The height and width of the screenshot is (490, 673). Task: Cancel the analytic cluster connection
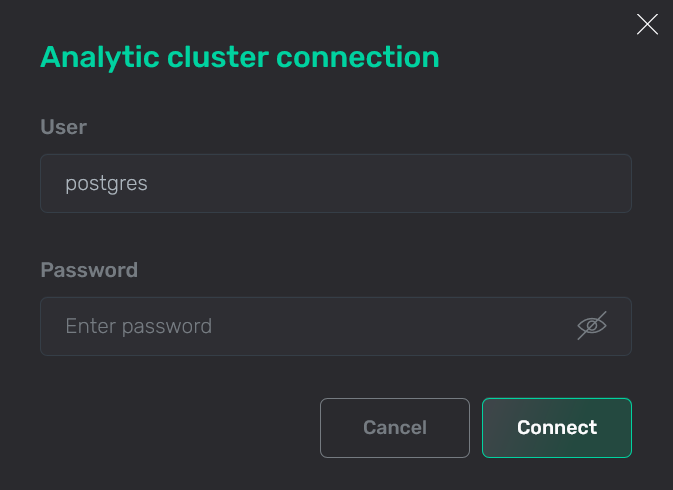(395, 428)
